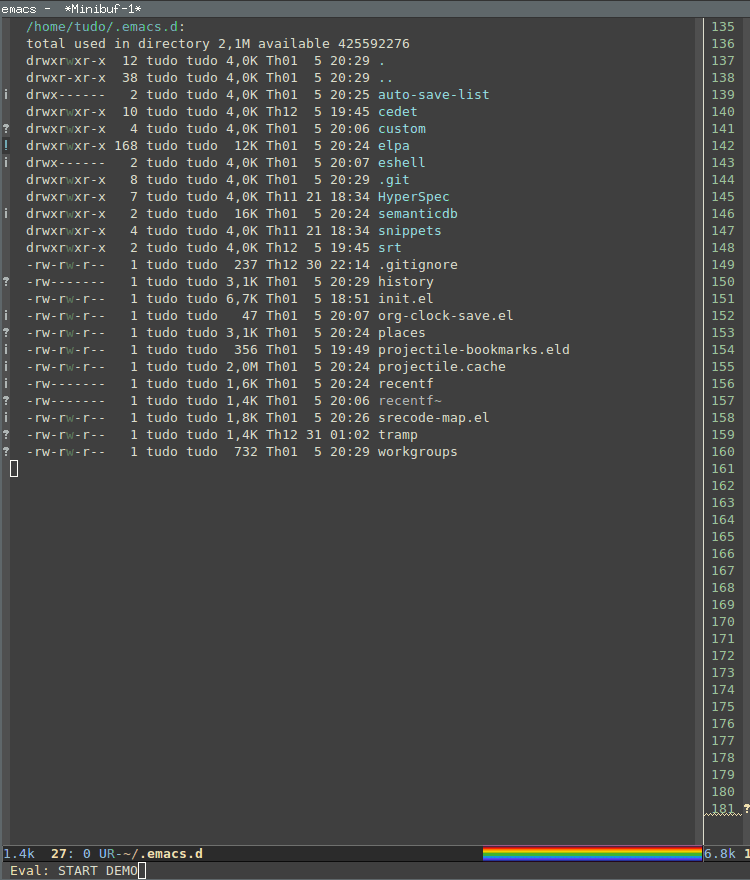Image resolution: width=750 pixels, height=880 pixels.
Task: Open the elpa directory entry
Action: pyautogui.click(x=394, y=146)
